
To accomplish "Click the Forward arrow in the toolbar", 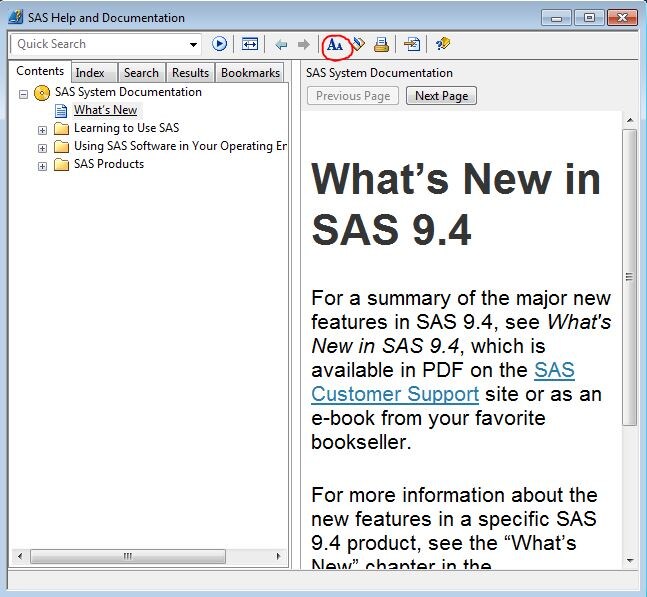I will pyautogui.click(x=303, y=44).
